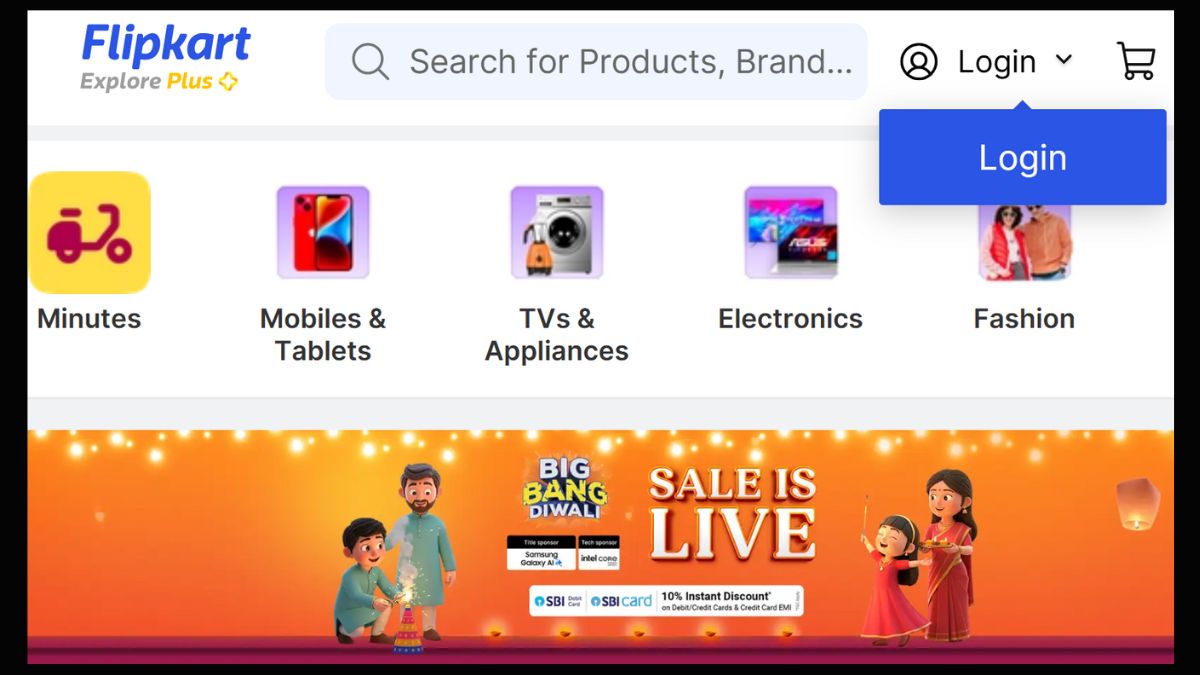Screen dimensions: 1200x675
Task: Focus the Search for Products field
Action: click(x=596, y=62)
